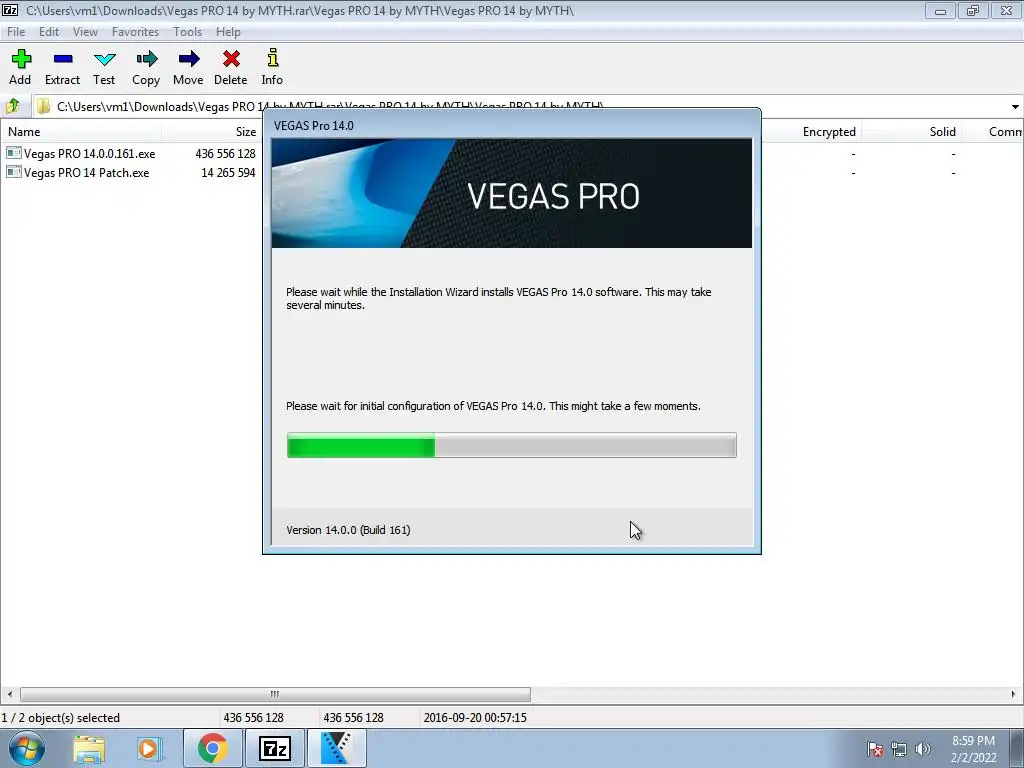Open the Edit menu
This screenshot has height=768, width=1024.
point(48,31)
